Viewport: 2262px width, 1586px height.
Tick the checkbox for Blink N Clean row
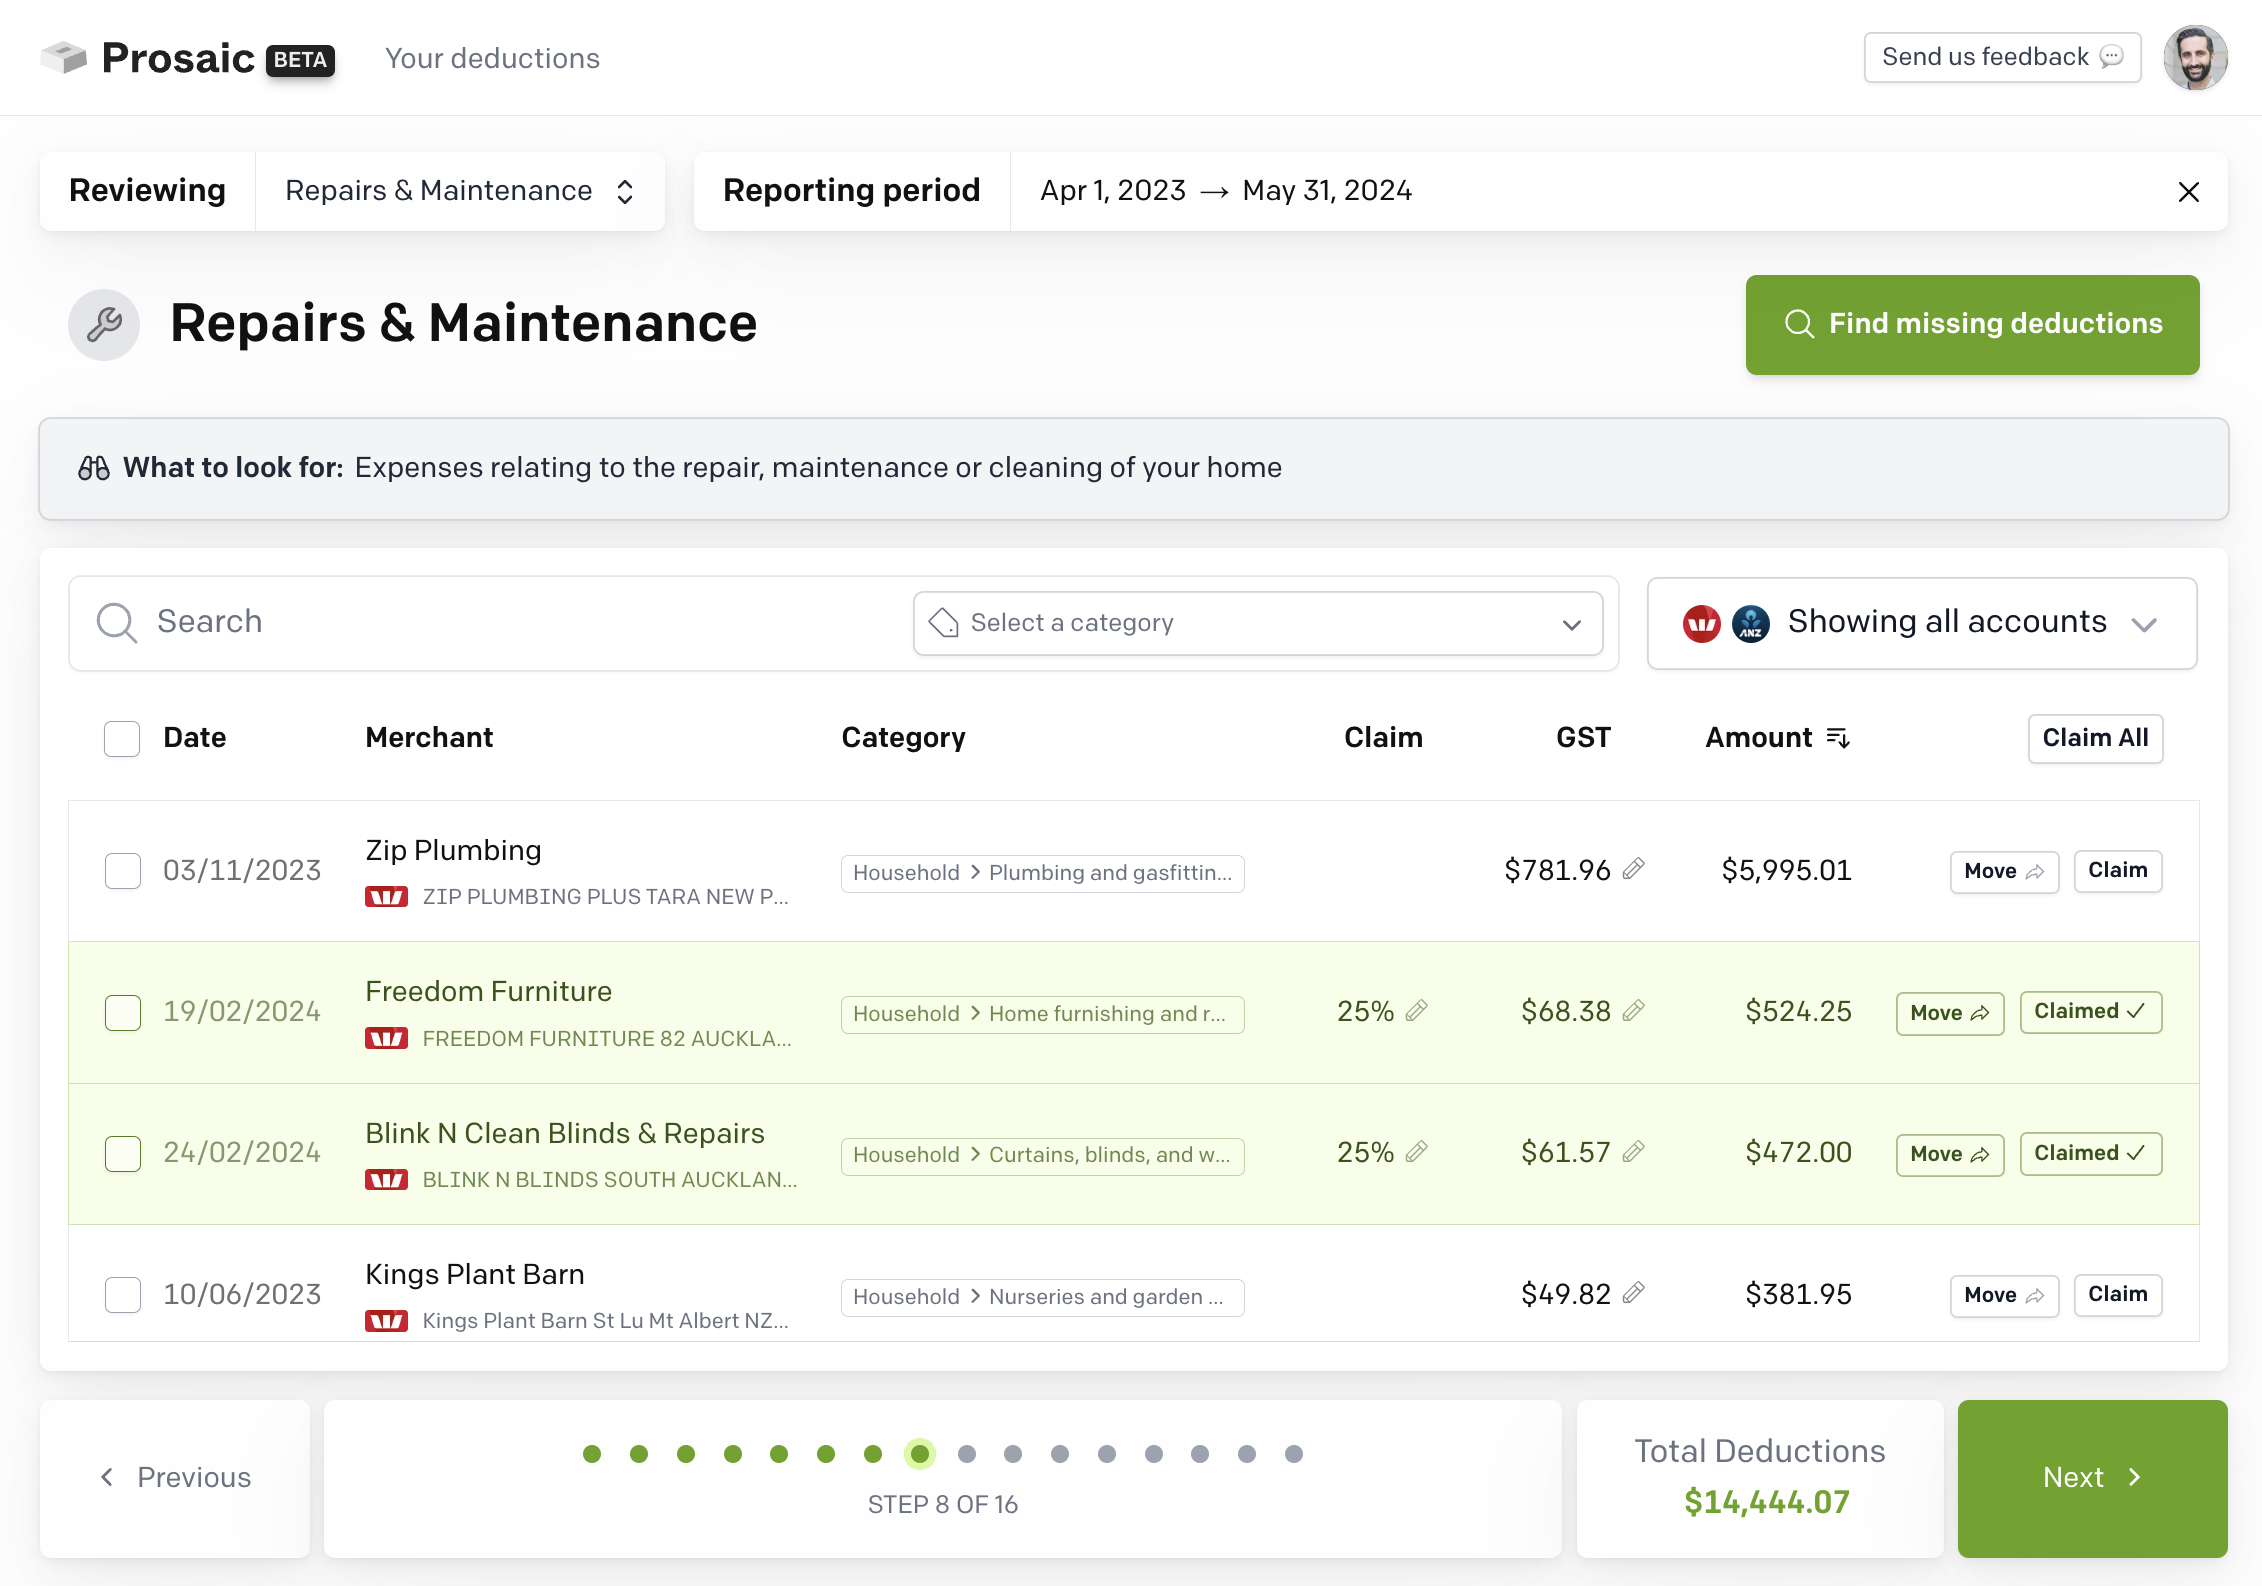pyautogui.click(x=122, y=1153)
